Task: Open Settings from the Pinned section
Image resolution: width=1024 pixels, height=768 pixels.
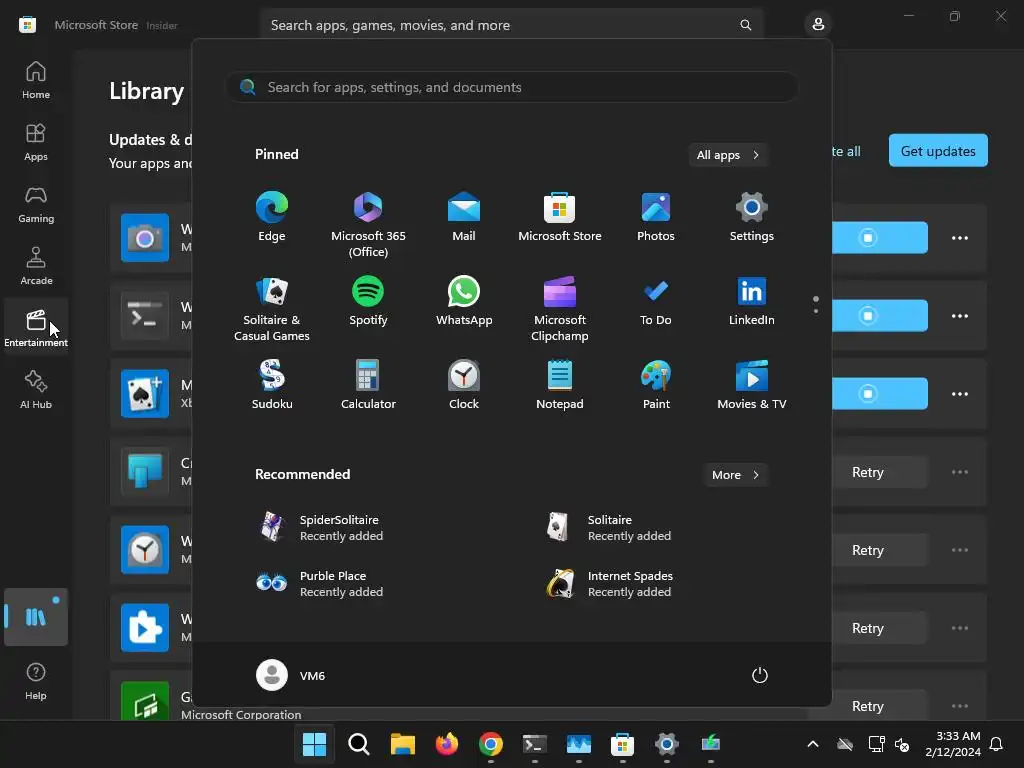Action: 752,217
